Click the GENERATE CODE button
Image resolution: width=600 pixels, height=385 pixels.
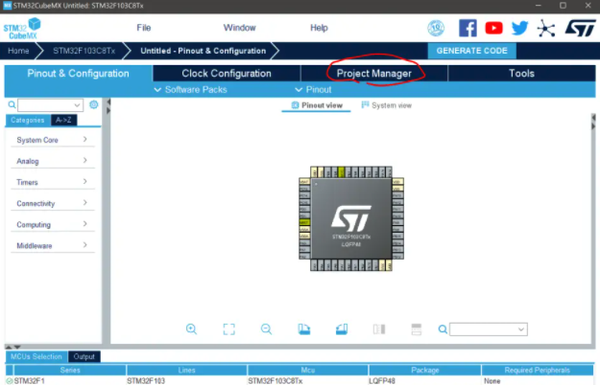472,51
